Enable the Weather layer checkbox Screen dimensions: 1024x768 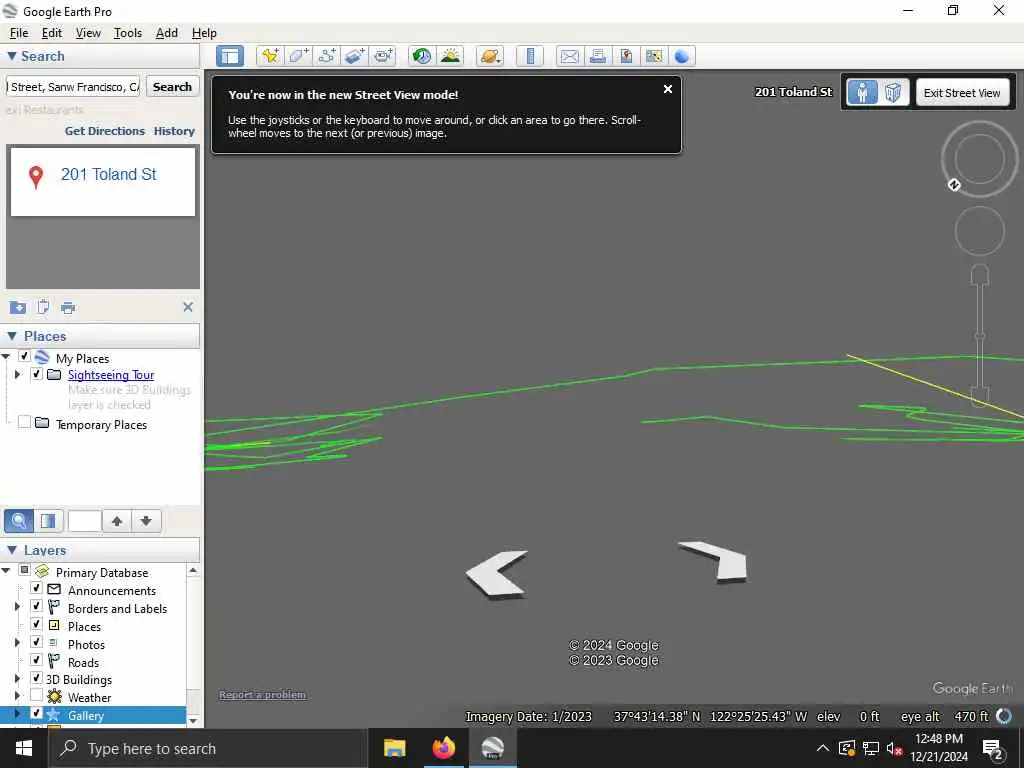point(37,696)
